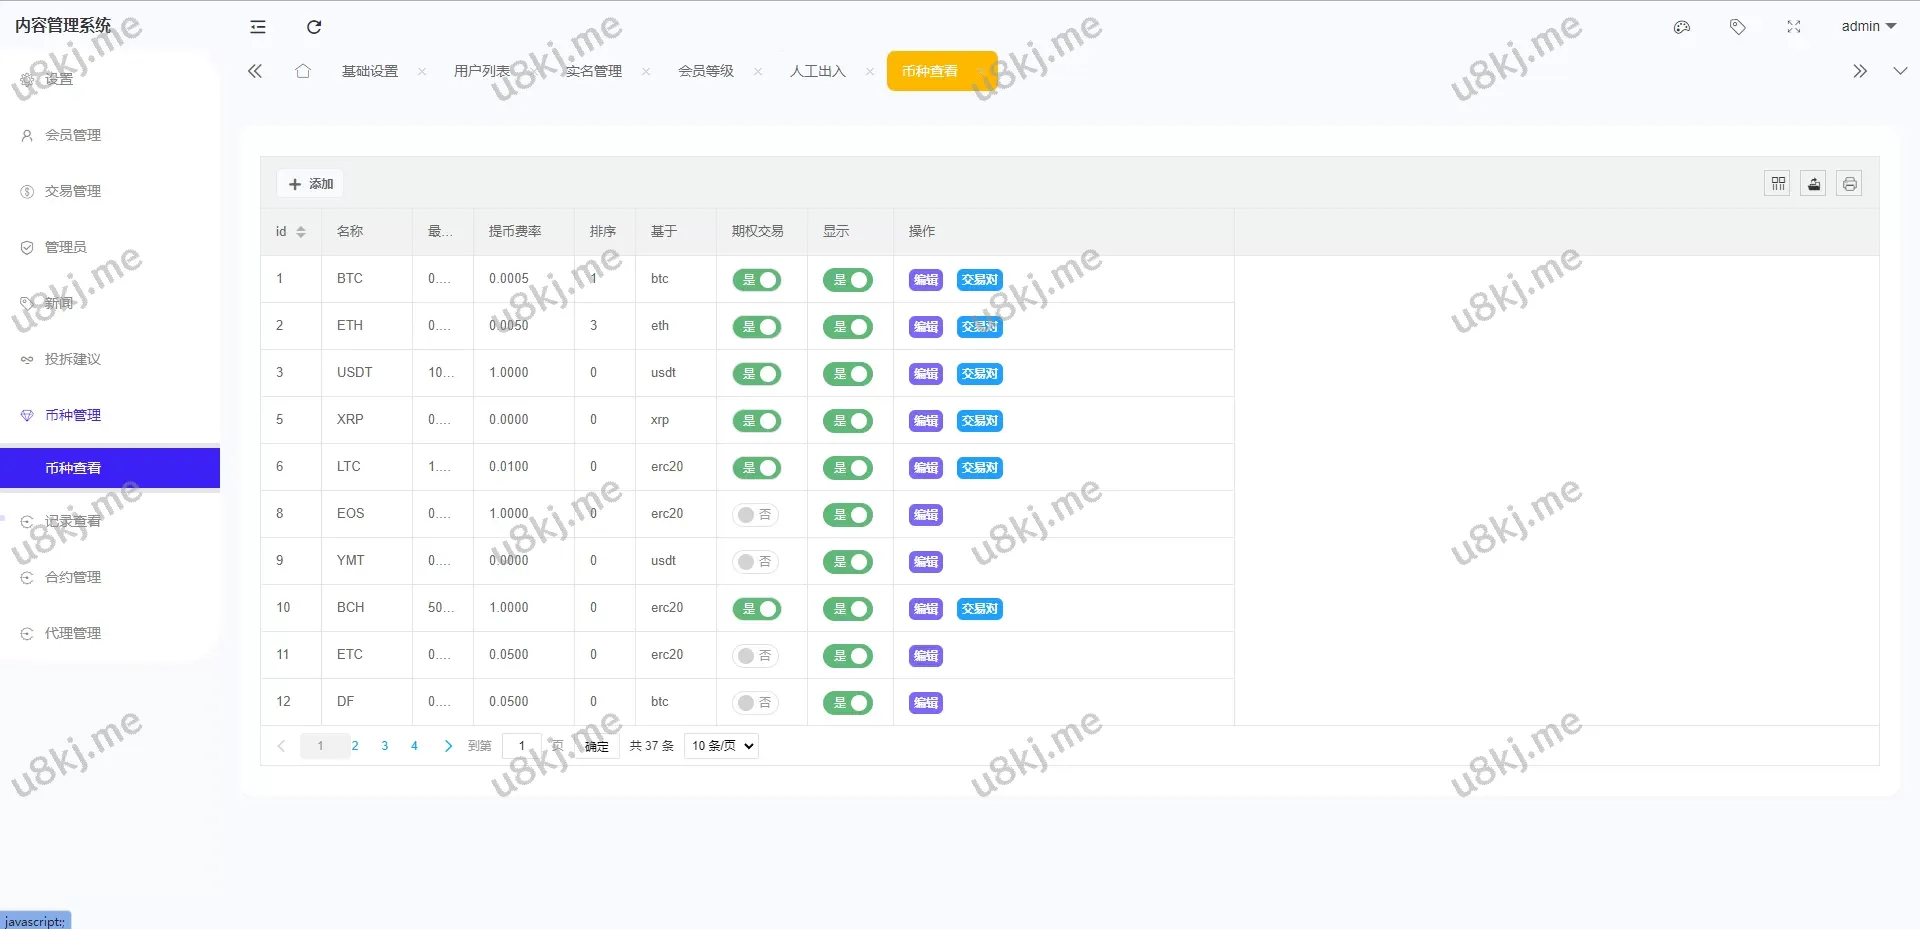Screen dimensions: 1920x929
Task: Open 合约管理 in the sidebar menu
Action: [x=73, y=577]
